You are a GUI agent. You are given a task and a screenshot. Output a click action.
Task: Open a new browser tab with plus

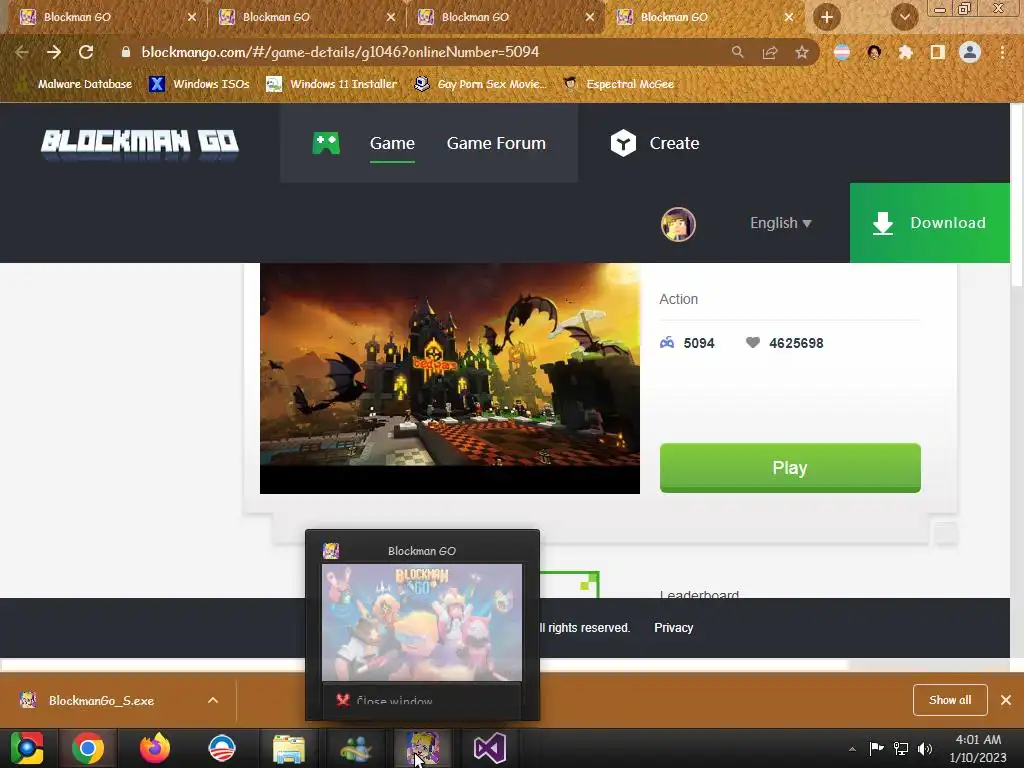coord(827,17)
